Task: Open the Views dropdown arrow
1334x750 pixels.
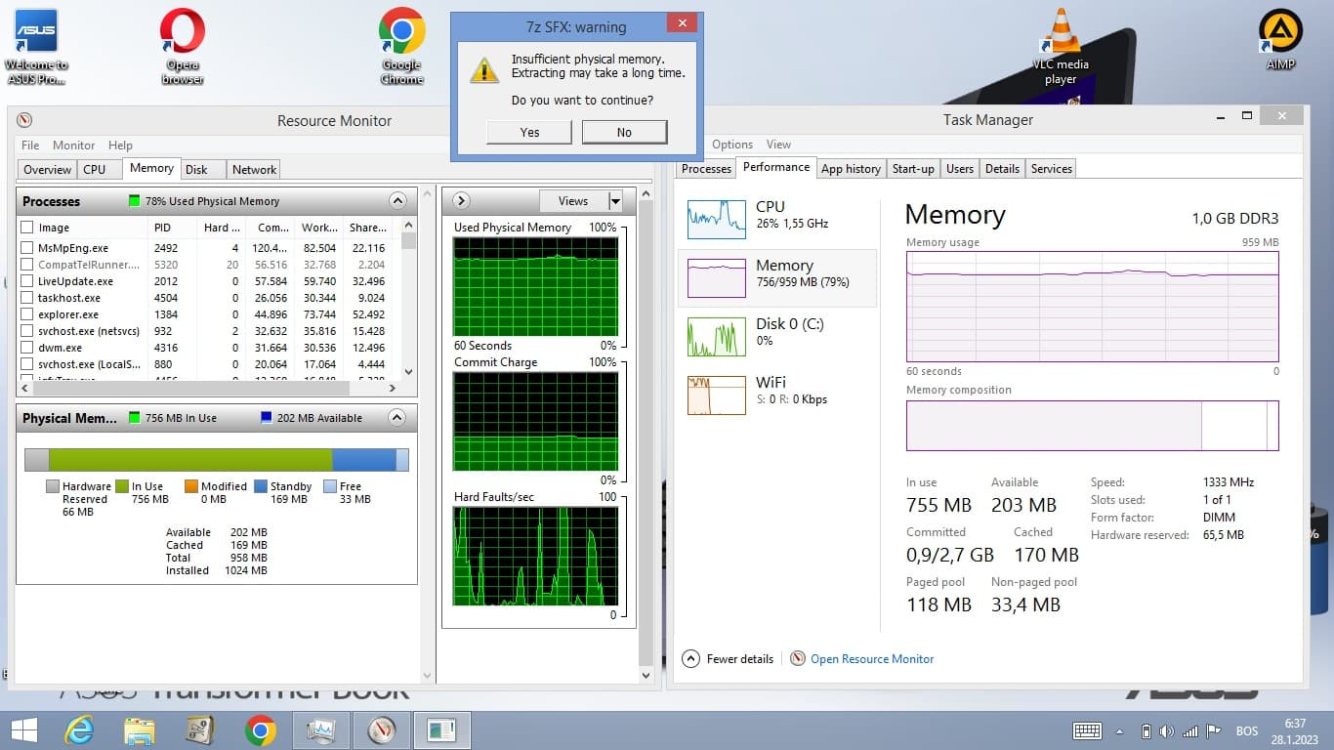Action: click(615, 201)
